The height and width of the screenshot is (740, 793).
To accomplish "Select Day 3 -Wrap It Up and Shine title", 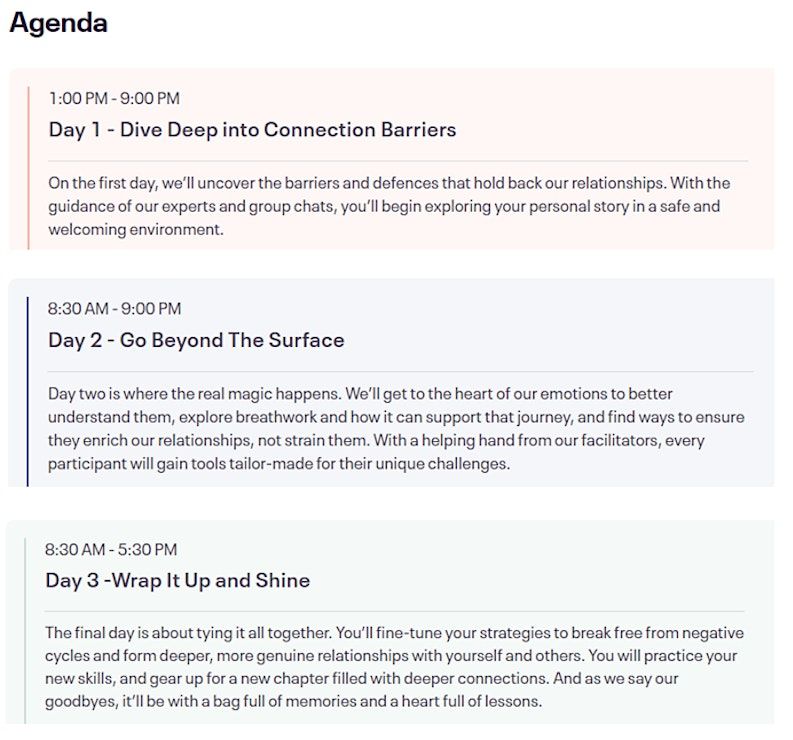I will (178, 580).
